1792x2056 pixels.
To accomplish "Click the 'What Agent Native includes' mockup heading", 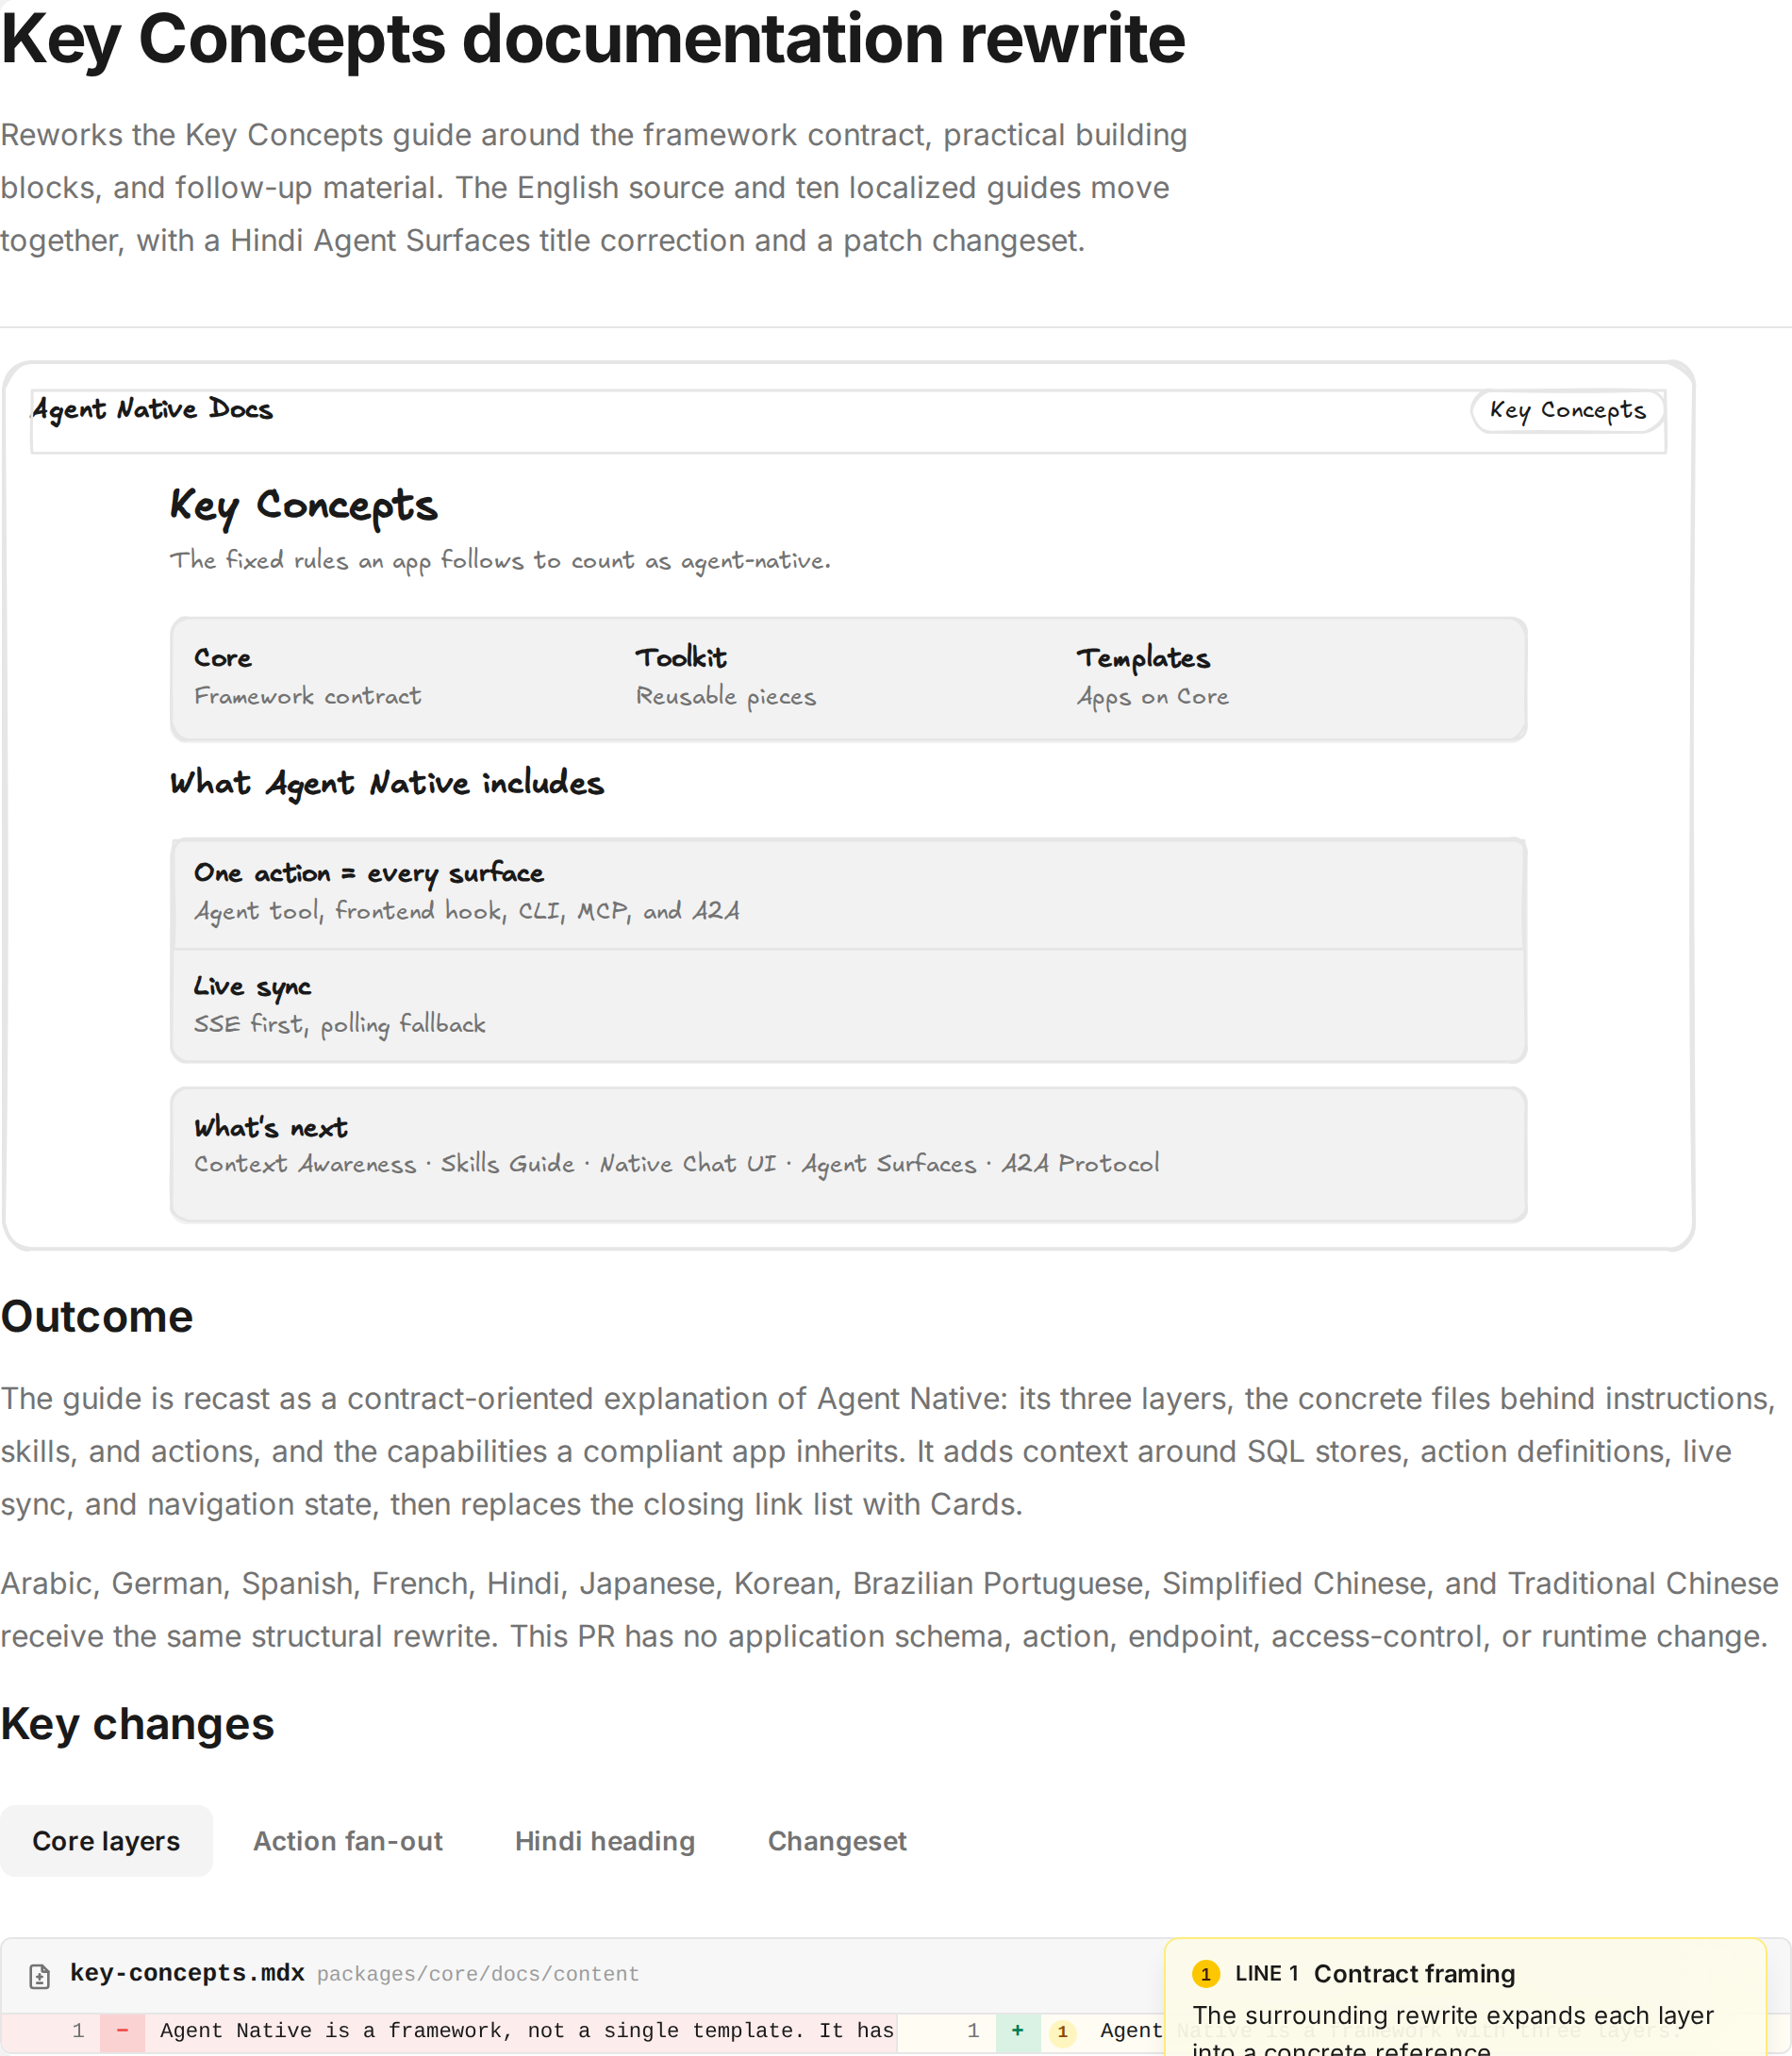I will click(x=387, y=783).
